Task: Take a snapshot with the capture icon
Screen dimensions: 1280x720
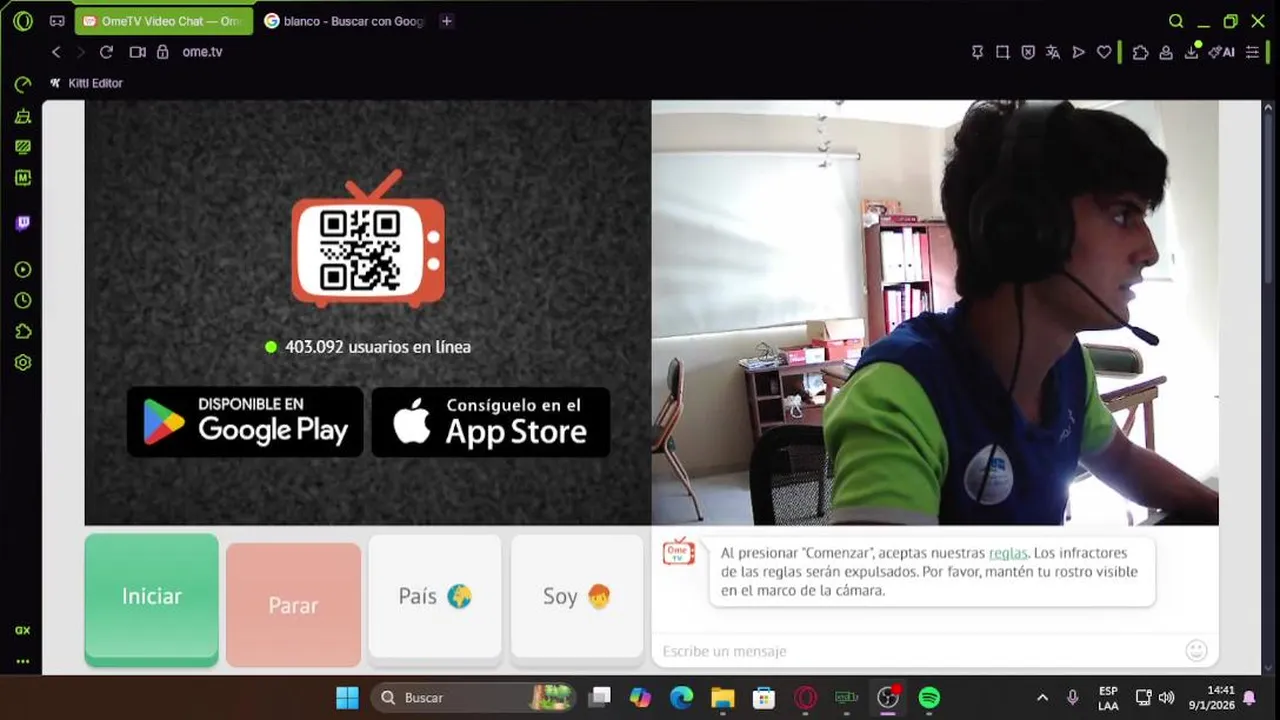Action: tap(1003, 52)
